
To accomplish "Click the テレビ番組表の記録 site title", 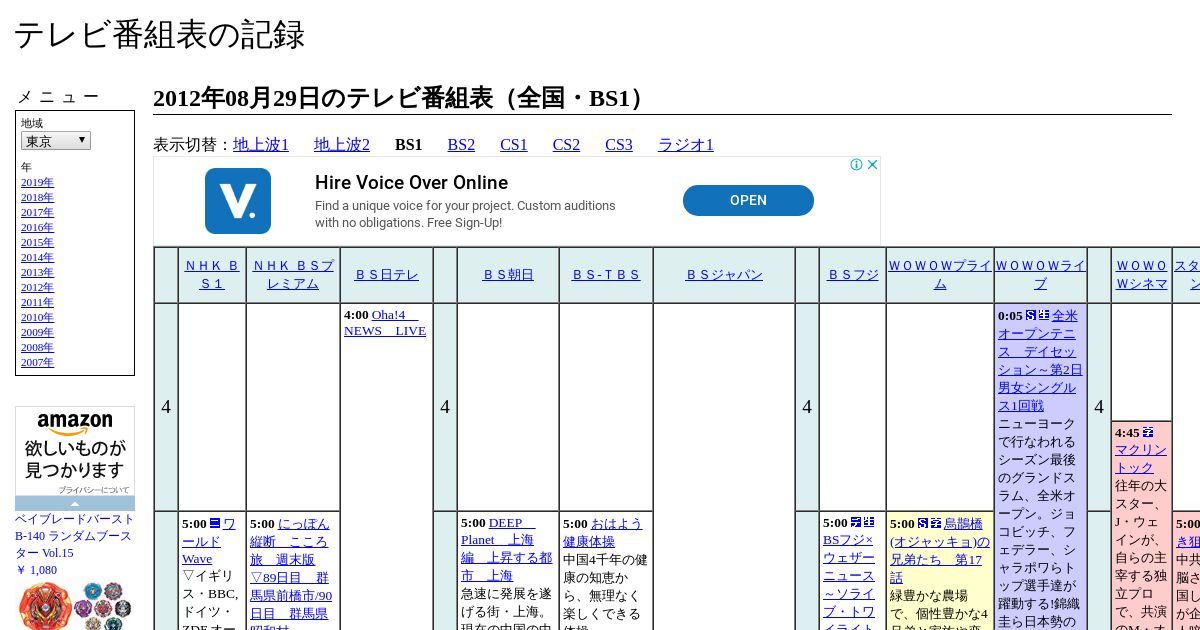I will point(159,35).
